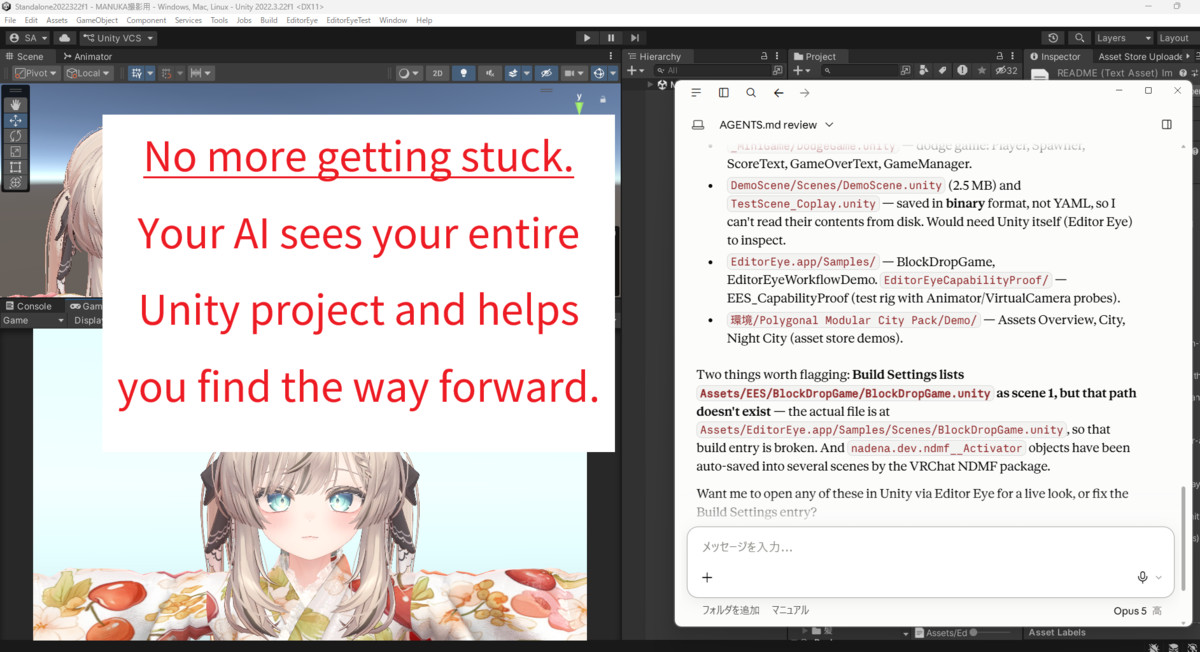Click the plus attach button in chat

(x=707, y=578)
